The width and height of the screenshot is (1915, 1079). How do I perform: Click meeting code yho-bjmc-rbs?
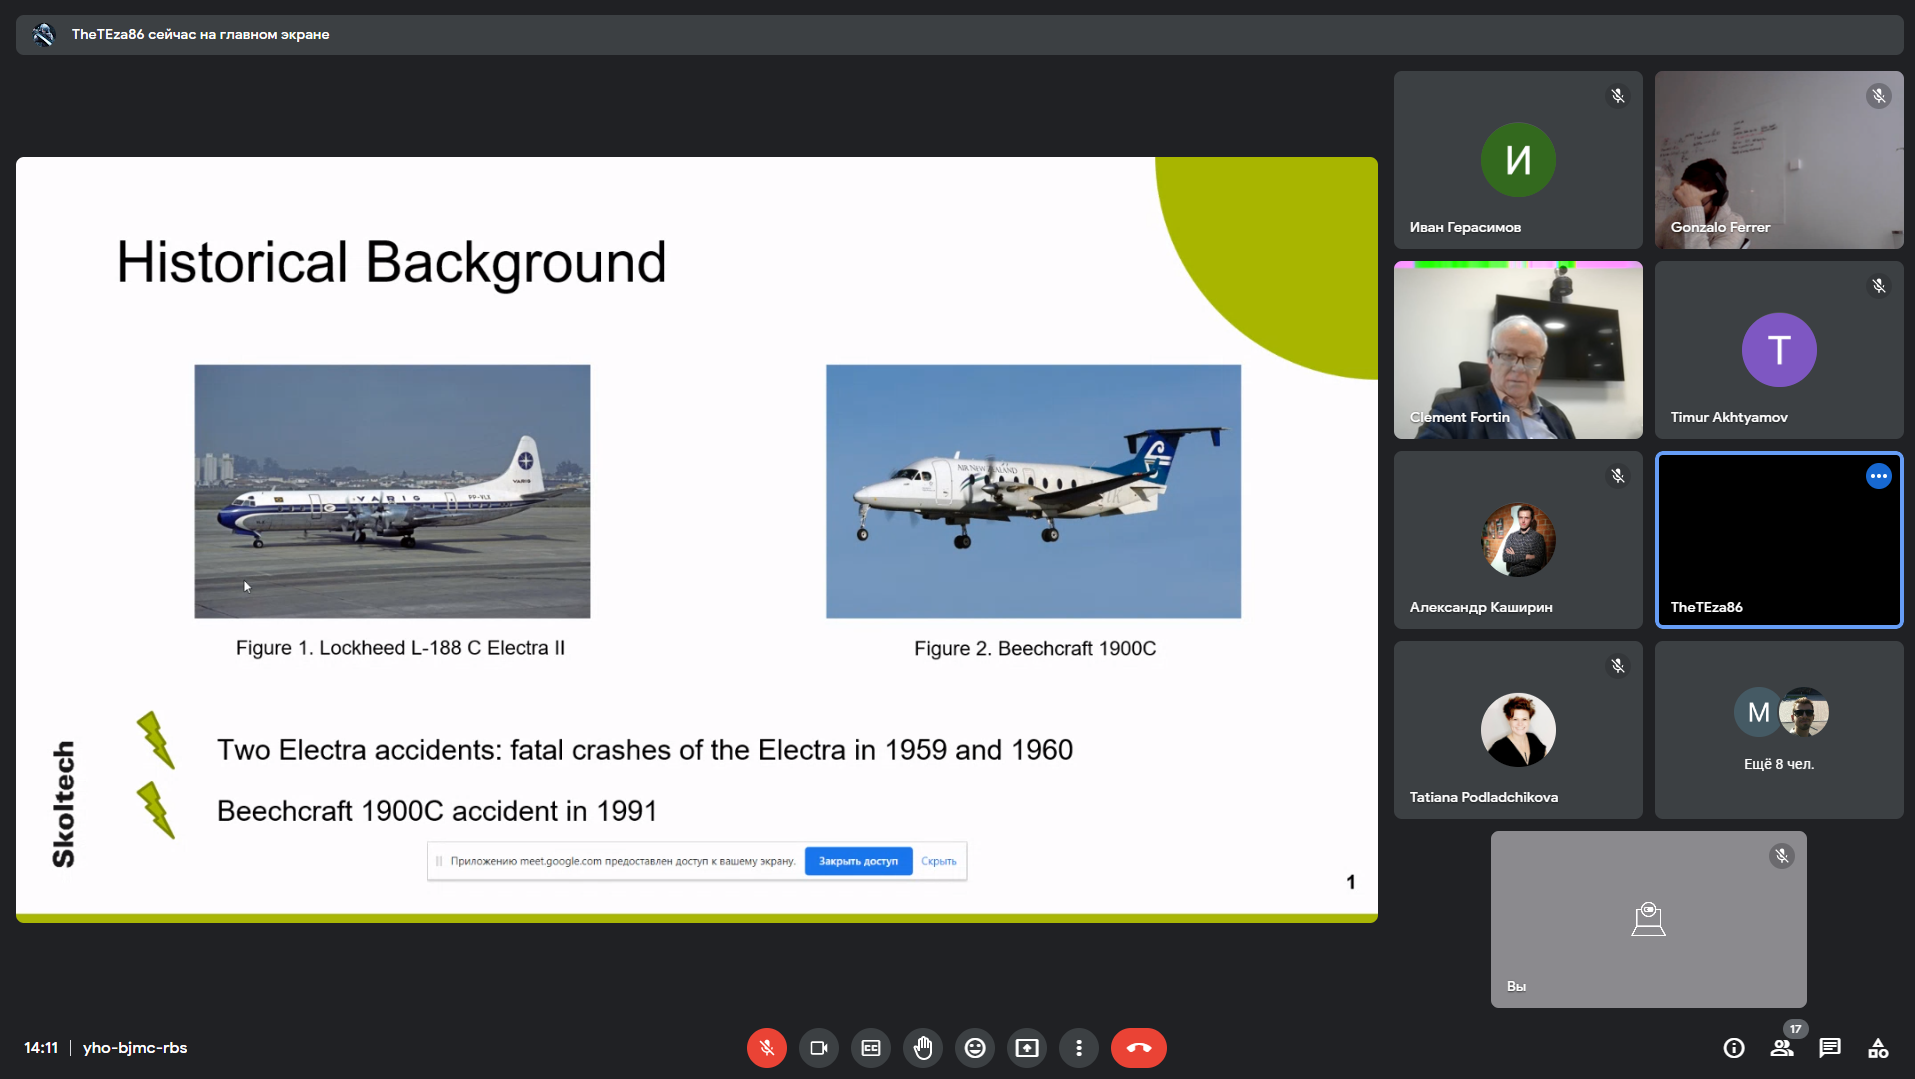point(135,1048)
